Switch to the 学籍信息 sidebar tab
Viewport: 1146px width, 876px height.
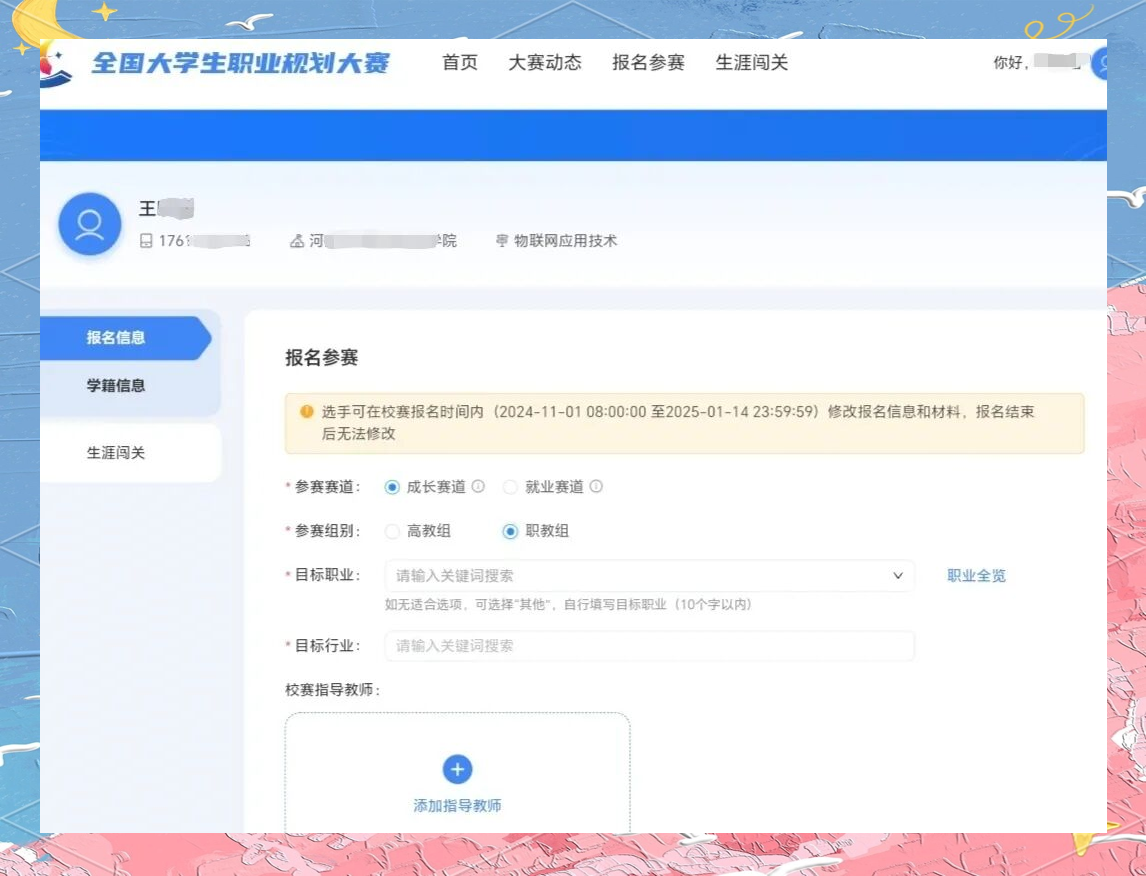coord(117,385)
